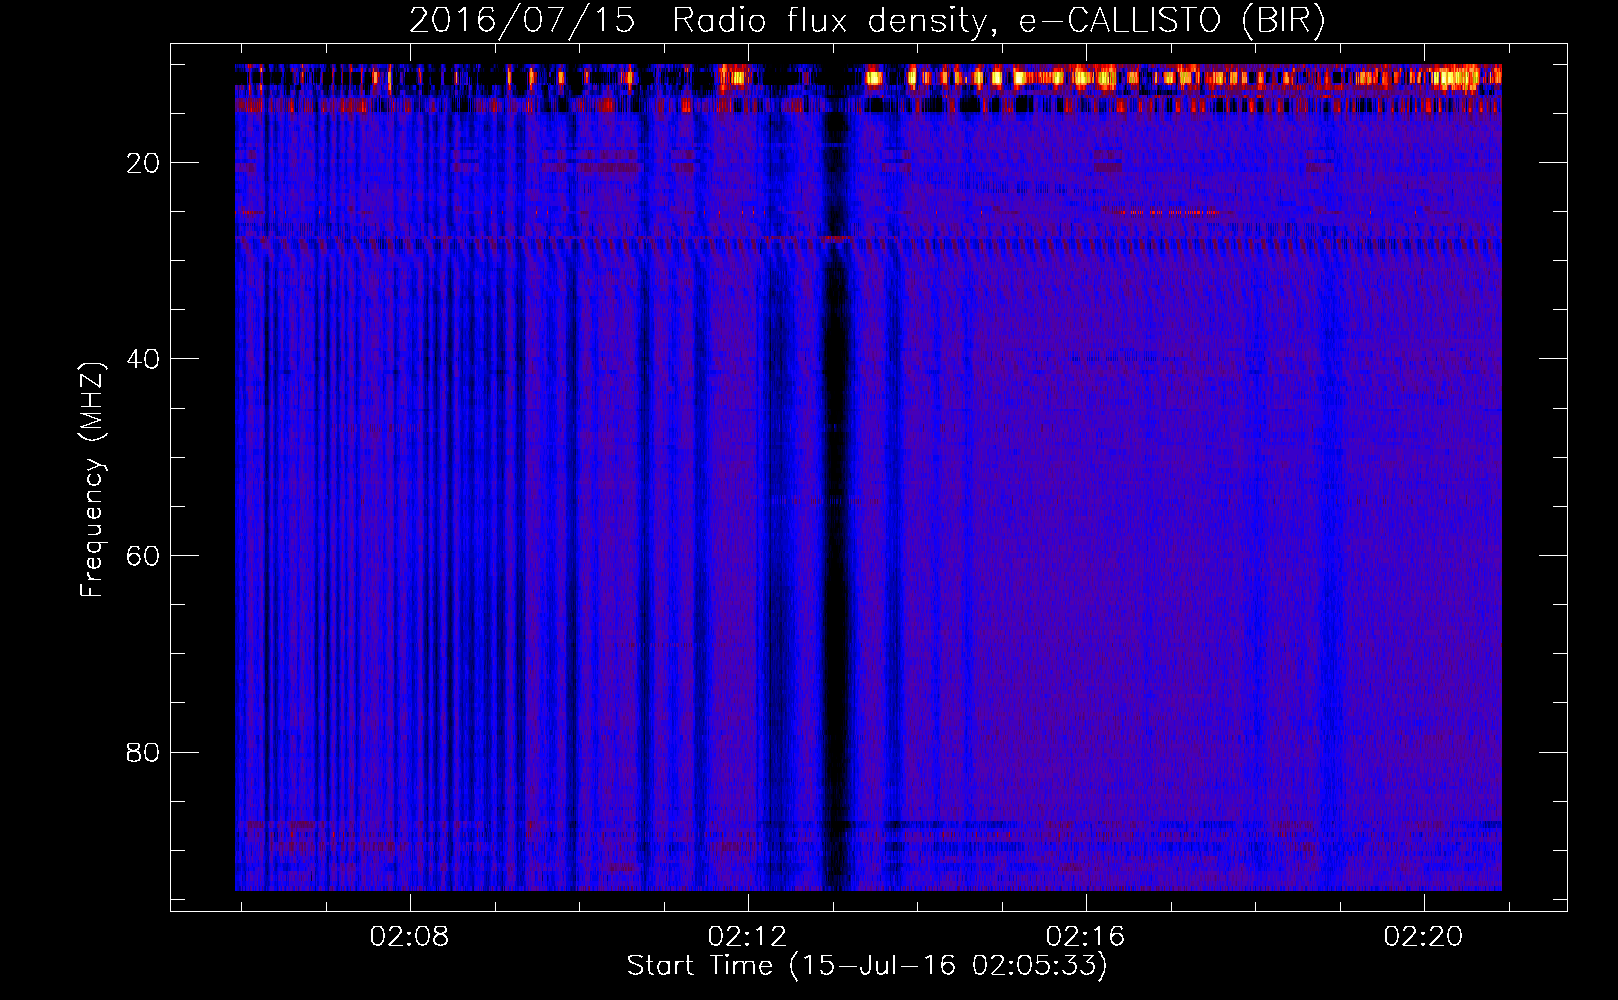1618x1000 pixels.
Task: Click the '40' frequency tick label
Action: 143,359
